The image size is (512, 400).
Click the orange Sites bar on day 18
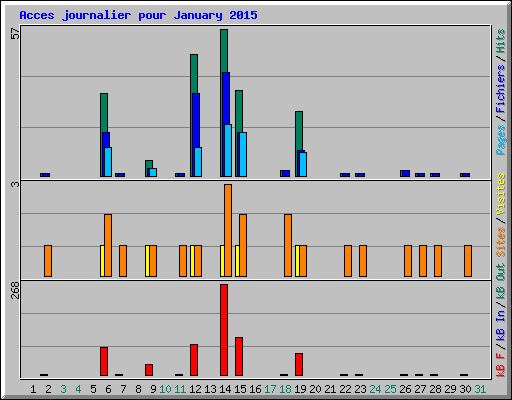(288, 245)
